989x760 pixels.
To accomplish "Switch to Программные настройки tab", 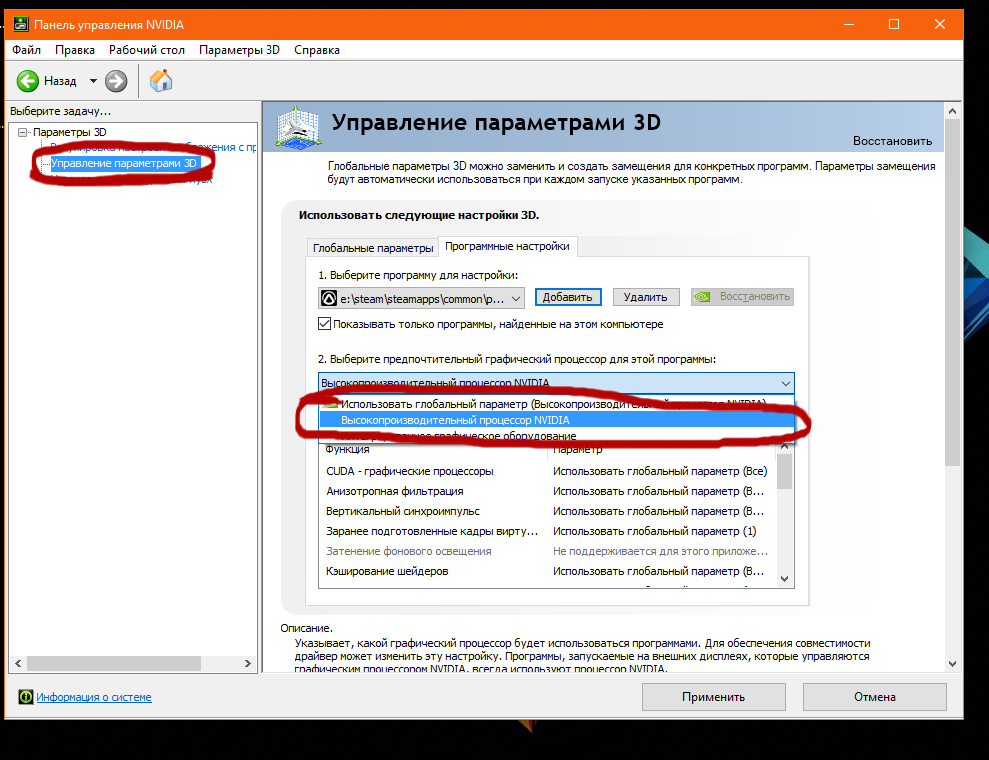I will (507, 246).
